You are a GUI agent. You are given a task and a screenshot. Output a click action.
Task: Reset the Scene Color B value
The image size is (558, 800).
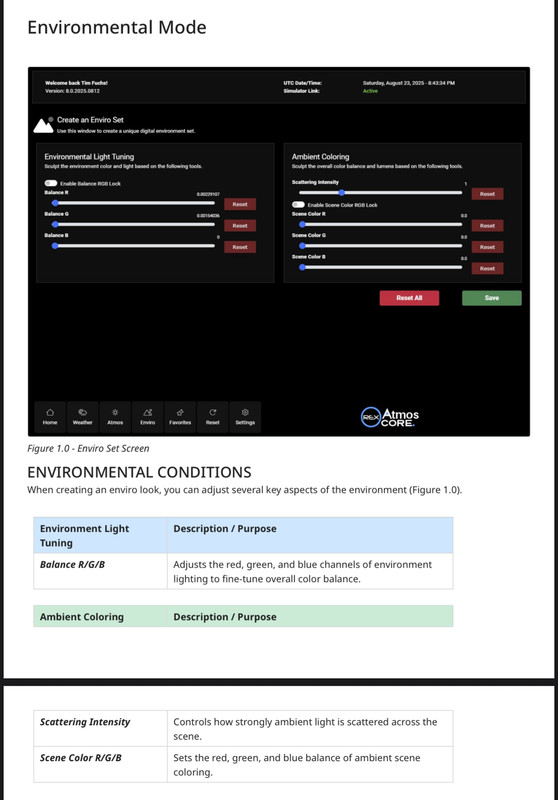(x=487, y=268)
